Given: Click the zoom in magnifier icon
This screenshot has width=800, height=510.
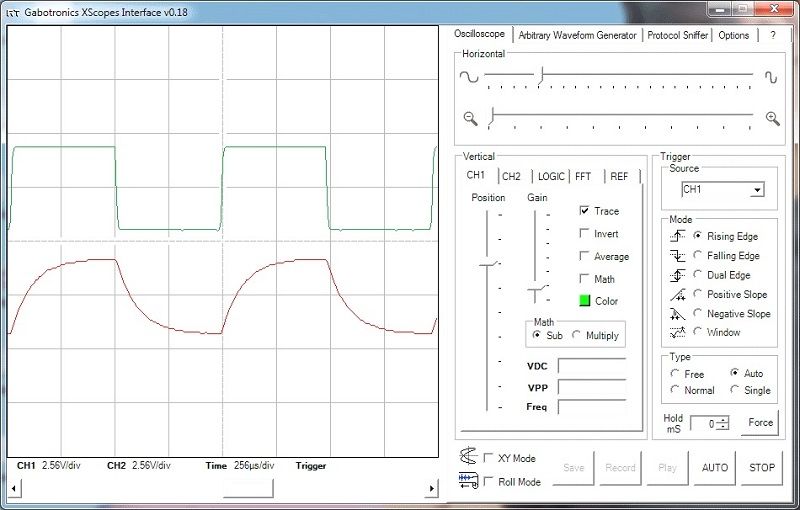Looking at the screenshot, I should (x=773, y=119).
